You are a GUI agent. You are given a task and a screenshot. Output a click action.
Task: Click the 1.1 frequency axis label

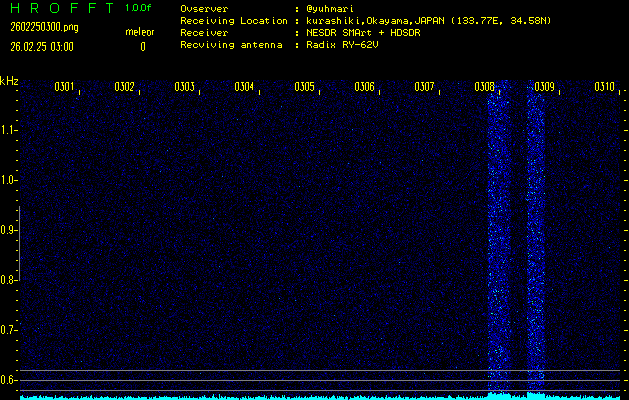[x=9, y=130]
